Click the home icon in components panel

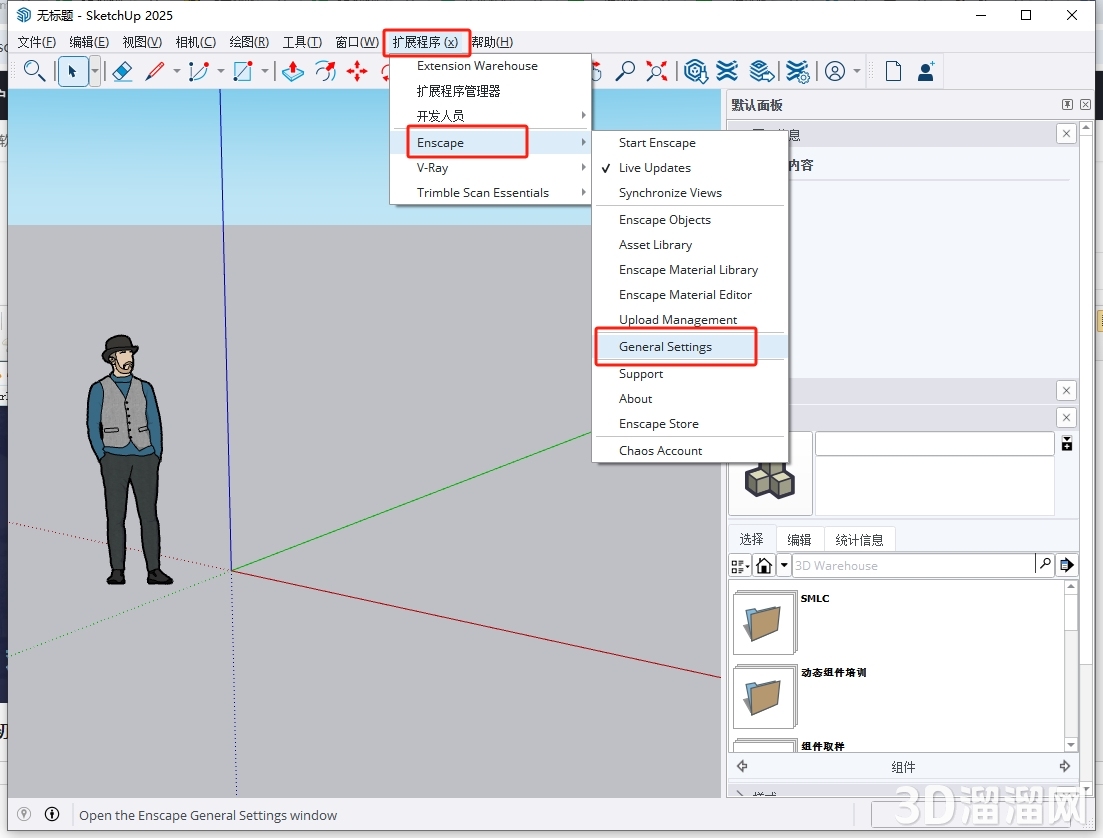[764, 566]
